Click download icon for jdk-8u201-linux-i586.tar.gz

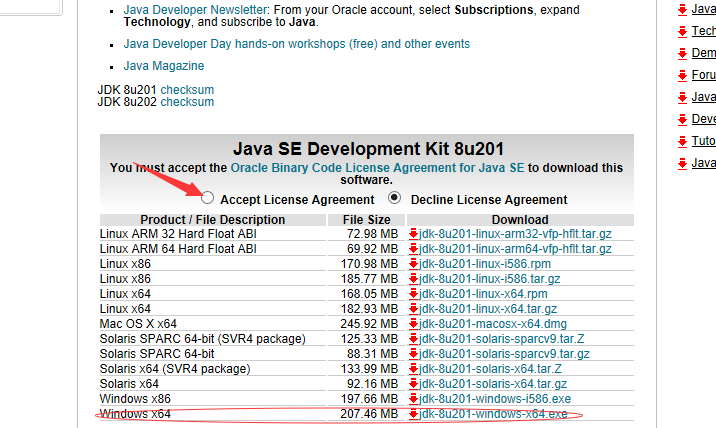tap(414, 279)
